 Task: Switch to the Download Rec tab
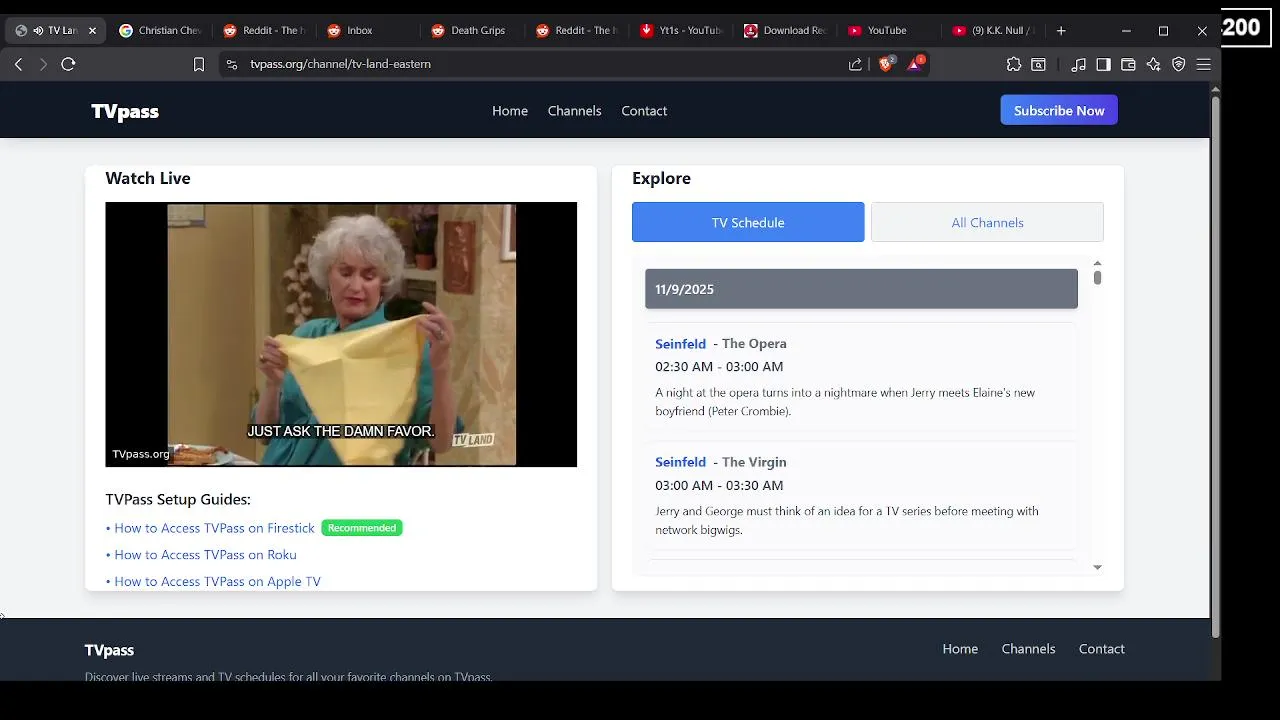pos(784,31)
